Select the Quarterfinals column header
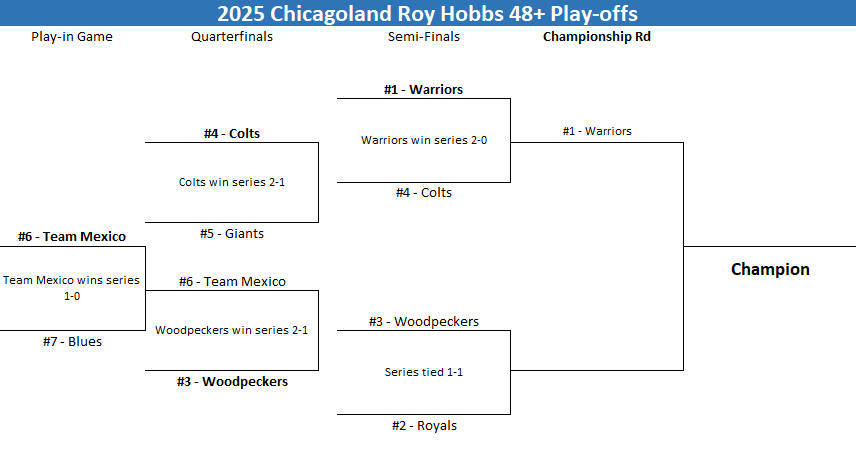Screen dimensions: 856x449 [232, 37]
